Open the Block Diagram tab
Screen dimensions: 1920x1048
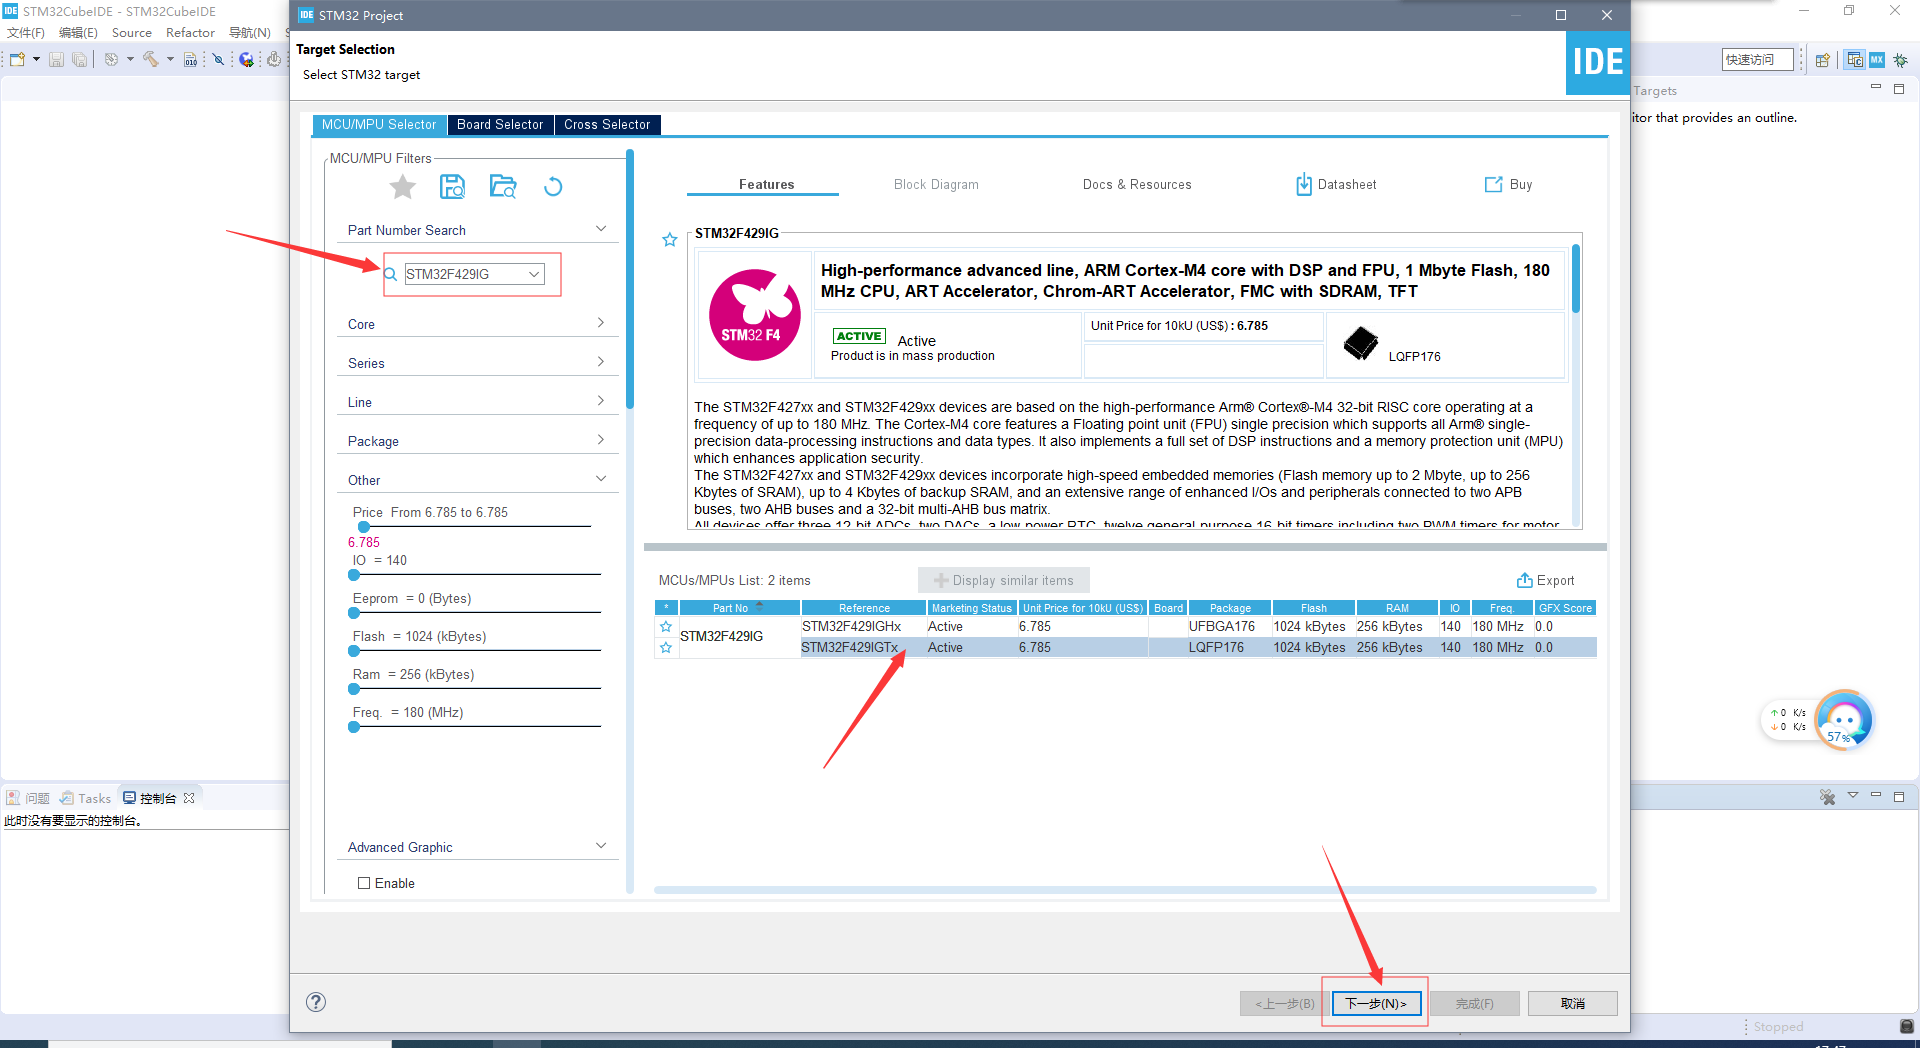coord(936,184)
